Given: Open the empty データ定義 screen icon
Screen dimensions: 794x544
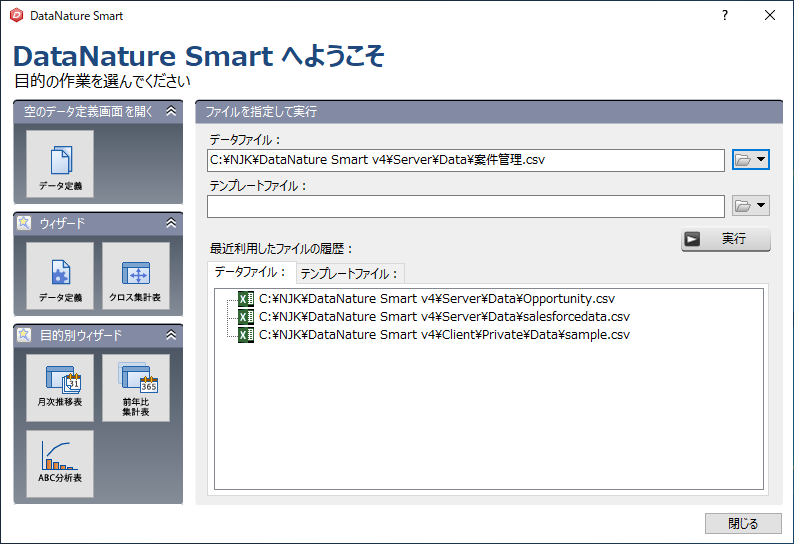Looking at the screenshot, I should (x=60, y=164).
